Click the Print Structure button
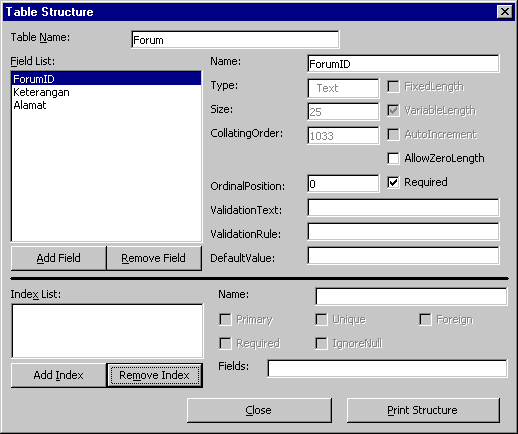 pyautogui.click(x=423, y=410)
